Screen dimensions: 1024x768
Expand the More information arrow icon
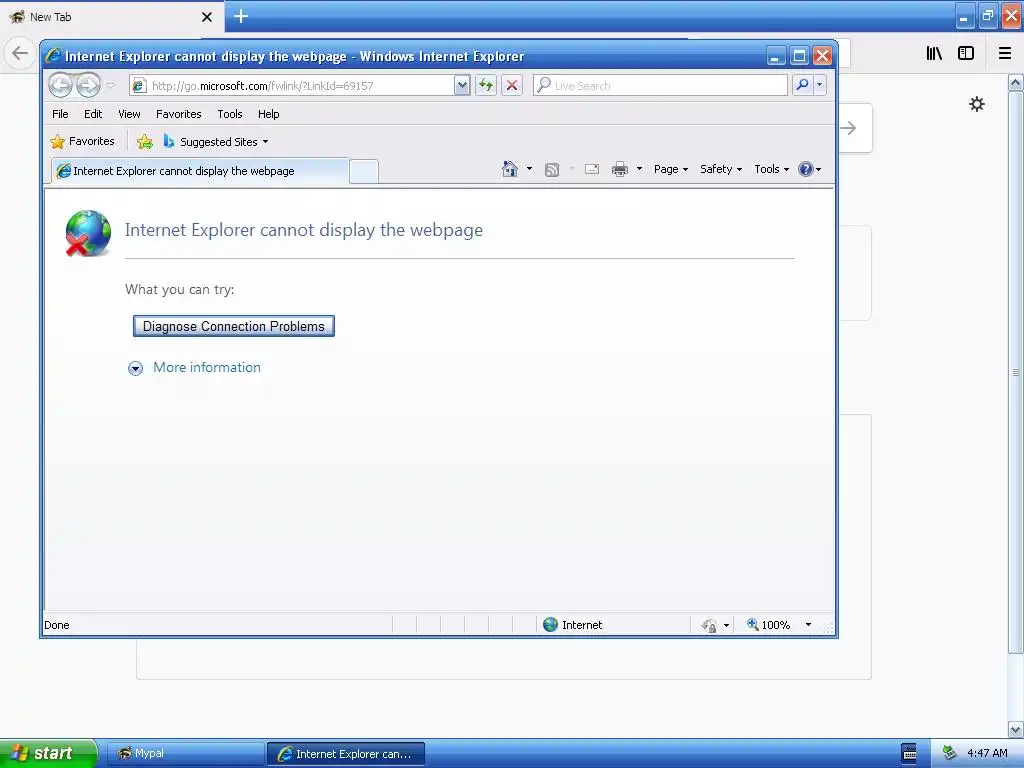pyautogui.click(x=135, y=368)
